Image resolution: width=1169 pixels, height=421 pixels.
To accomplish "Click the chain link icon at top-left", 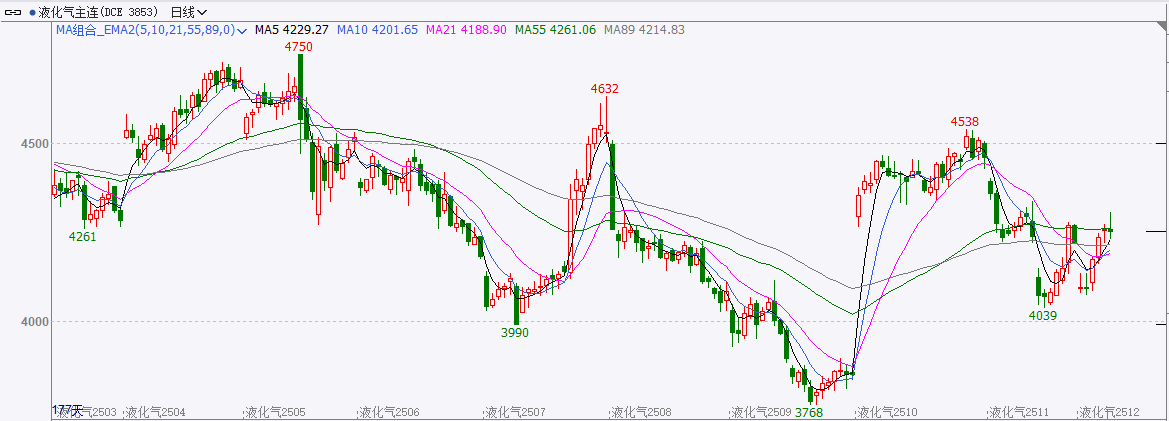I will (x=15, y=12).
